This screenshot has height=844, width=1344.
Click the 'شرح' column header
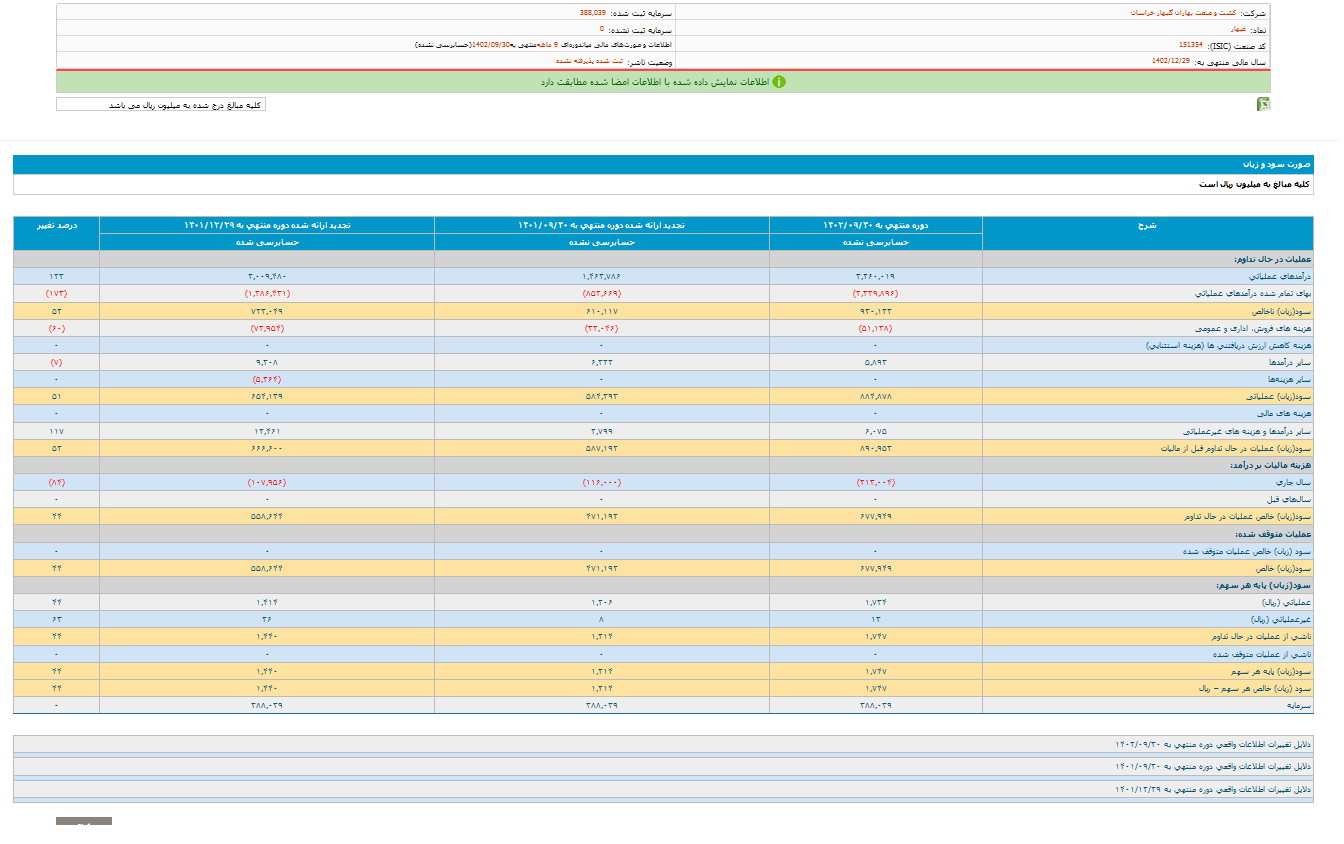point(1146,225)
